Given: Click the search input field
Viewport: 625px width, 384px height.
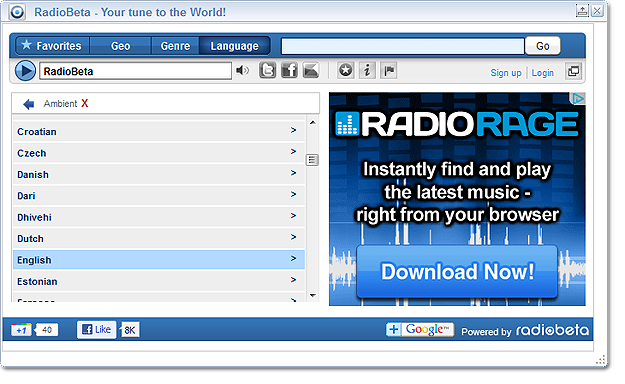Looking at the screenshot, I should click(x=403, y=46).
